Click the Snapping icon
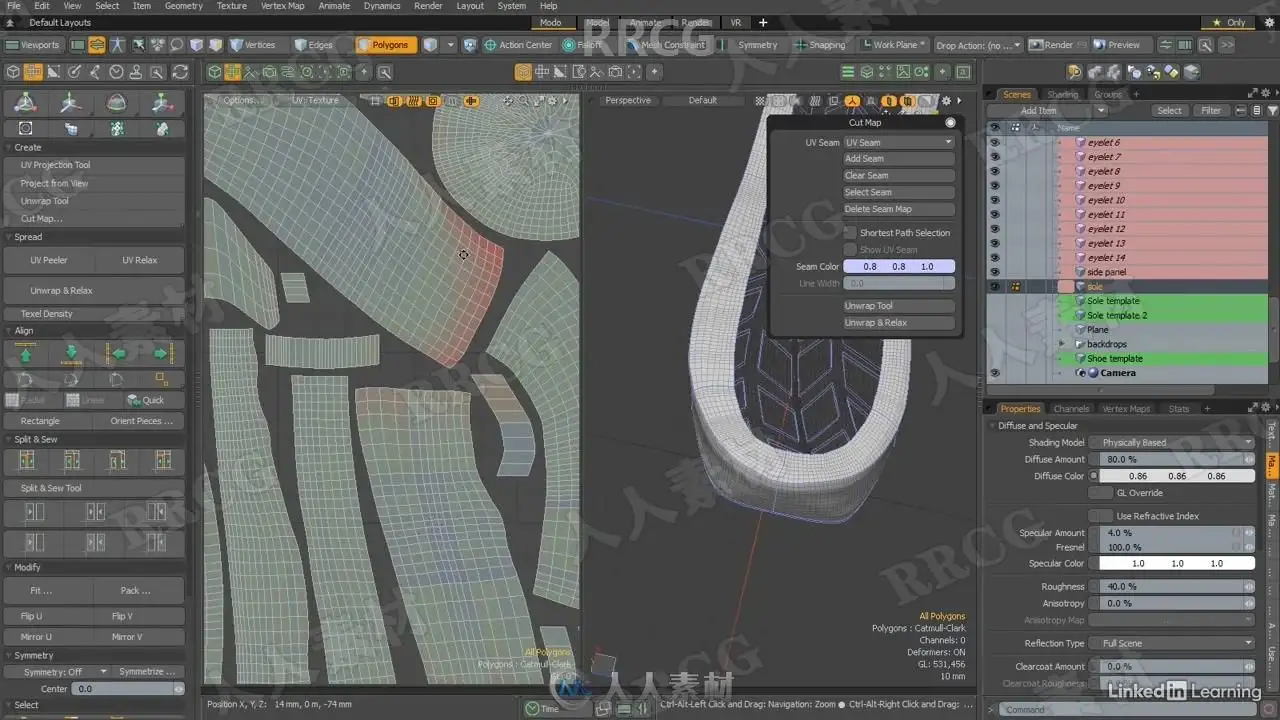 (x=800, y=45)
